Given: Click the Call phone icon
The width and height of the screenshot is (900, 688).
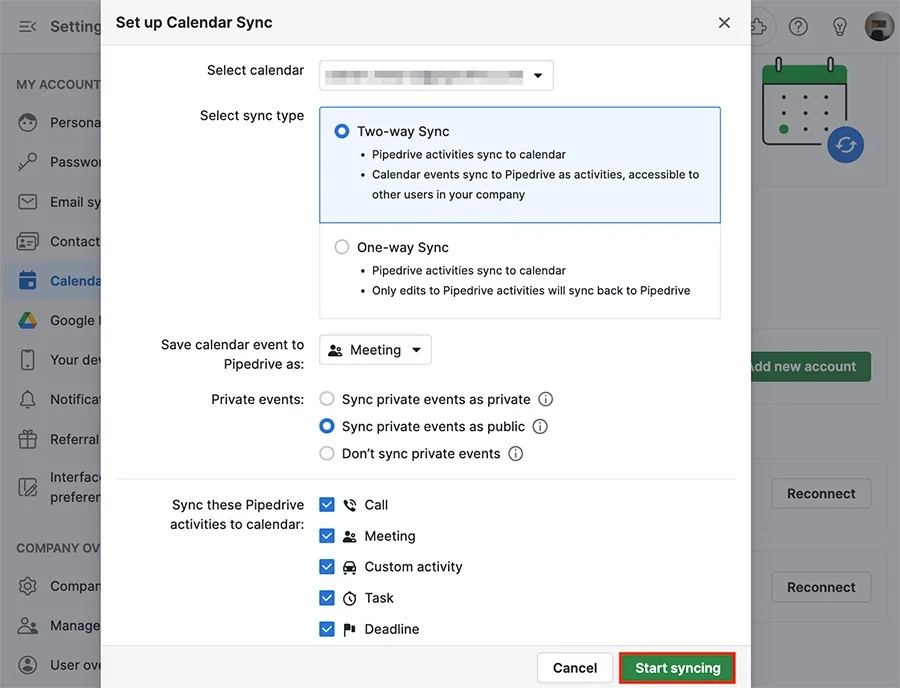Looking at the screenshot, I should 350,505.
